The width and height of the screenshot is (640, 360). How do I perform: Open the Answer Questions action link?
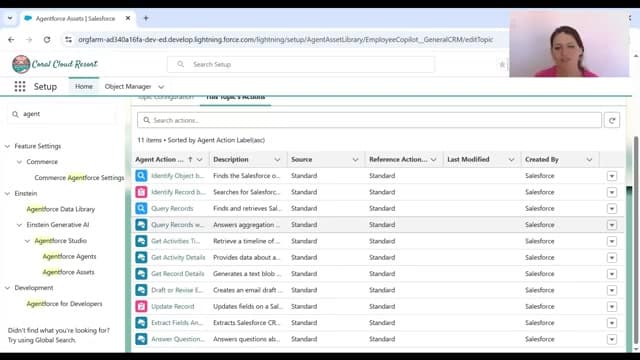(178, 339)
